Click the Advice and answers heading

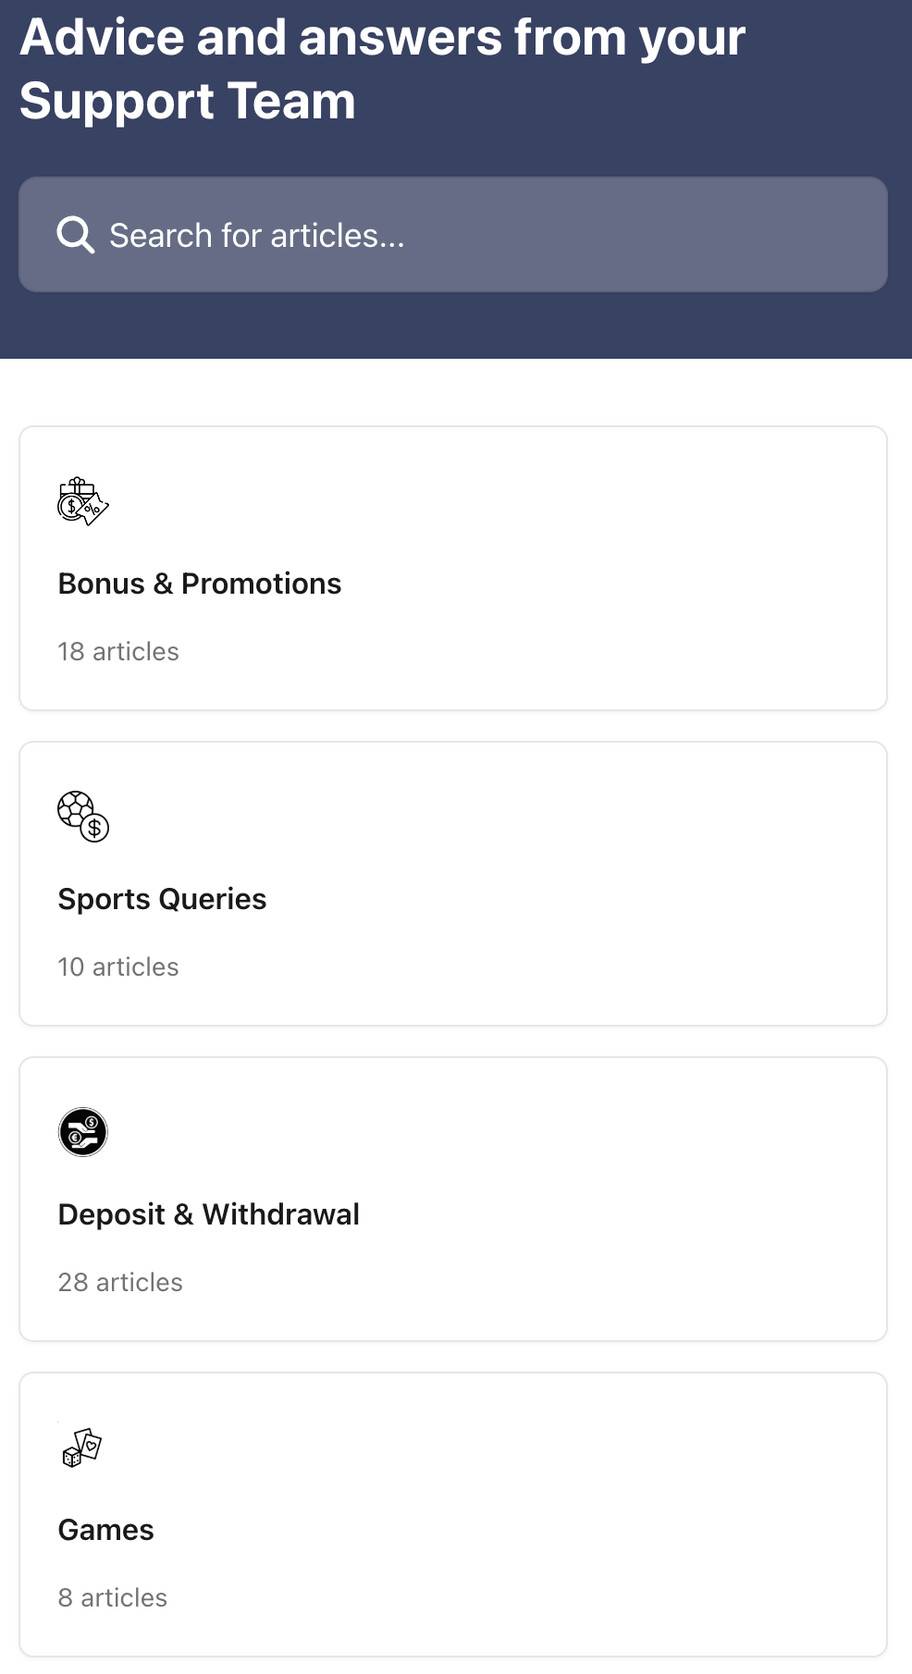(x=382, y=38)
